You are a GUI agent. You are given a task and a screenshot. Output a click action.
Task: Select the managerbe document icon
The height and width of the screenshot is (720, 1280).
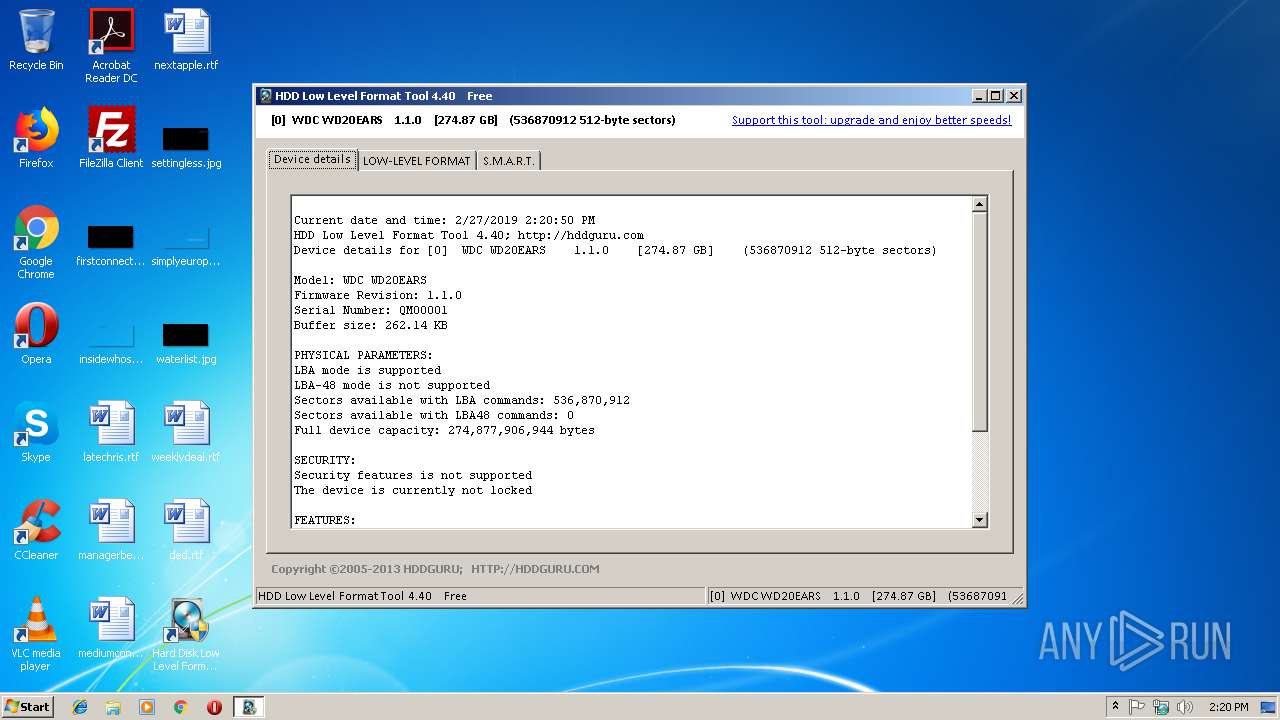(x=111, y=530)
